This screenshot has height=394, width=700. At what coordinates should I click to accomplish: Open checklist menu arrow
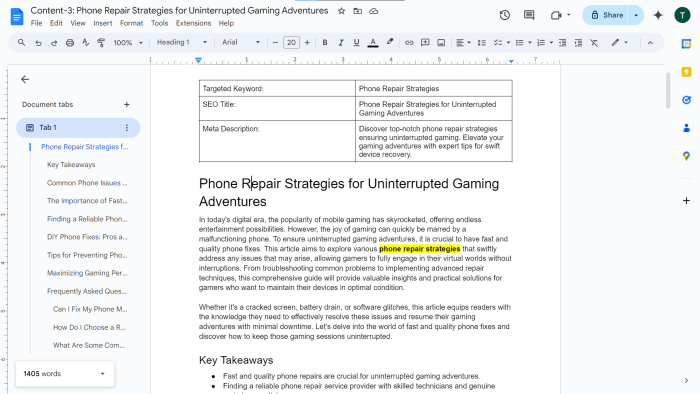508,42
